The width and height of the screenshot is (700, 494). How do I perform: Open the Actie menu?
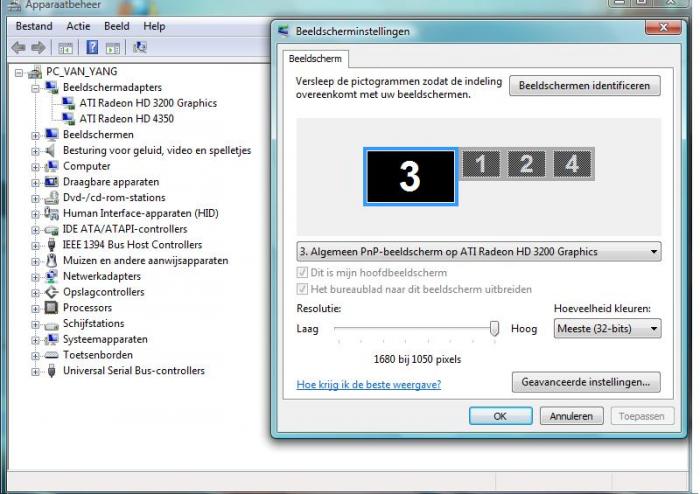coord(78,26)
